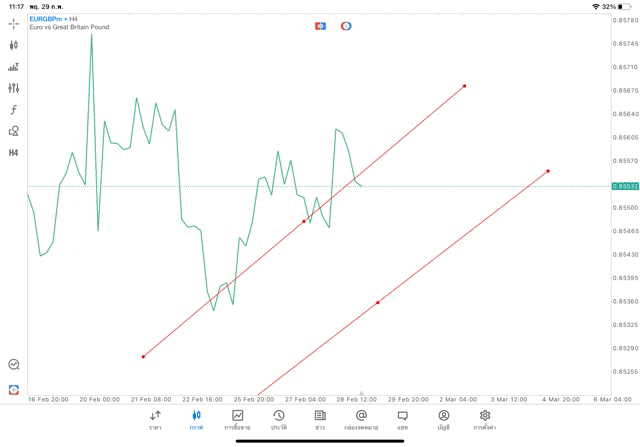
Task: Open the drawing objects shapes tool
Action: (14, 131)
